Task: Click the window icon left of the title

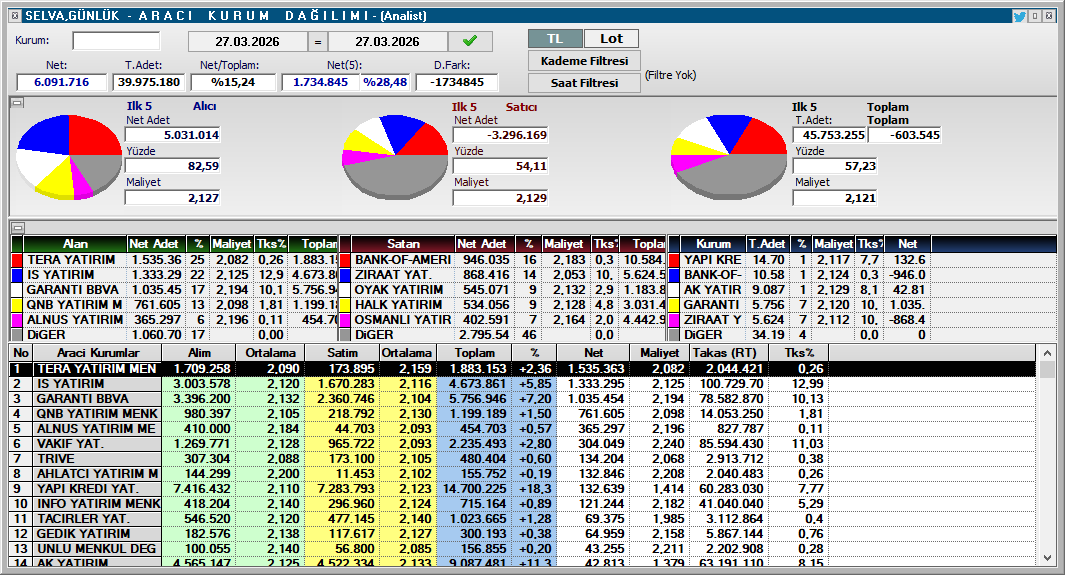Action: point(9,16)
